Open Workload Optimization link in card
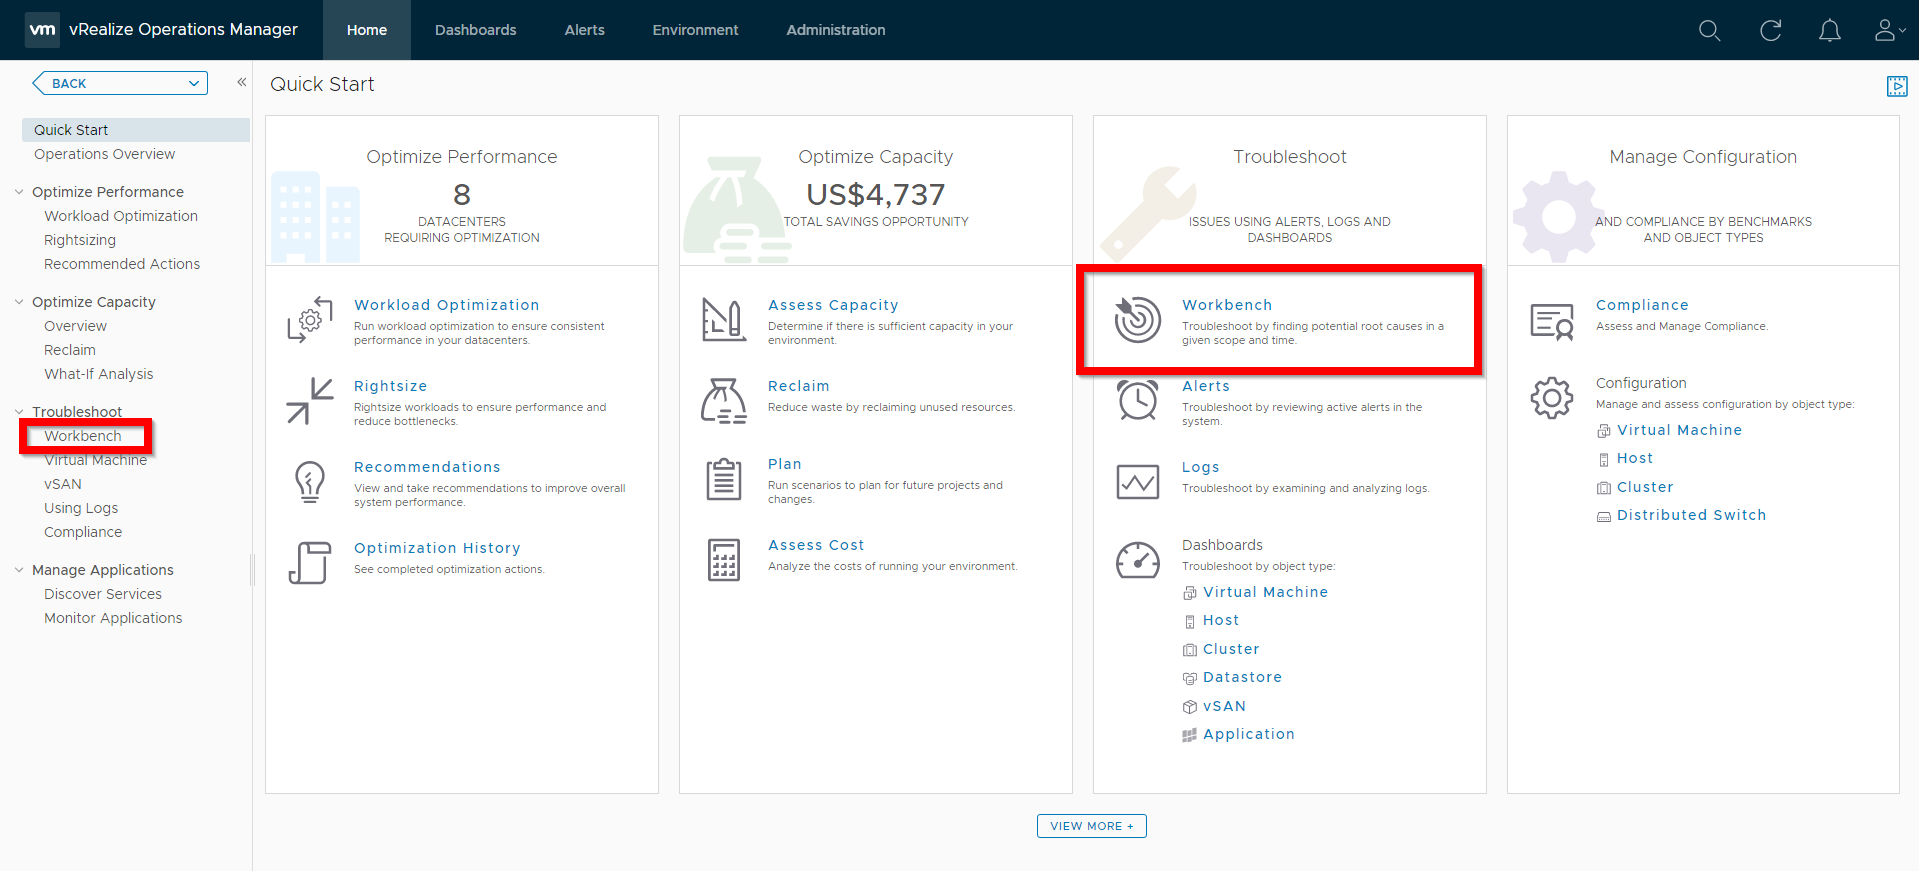Viewport: 1919px width, 871px height. point(446,305)
